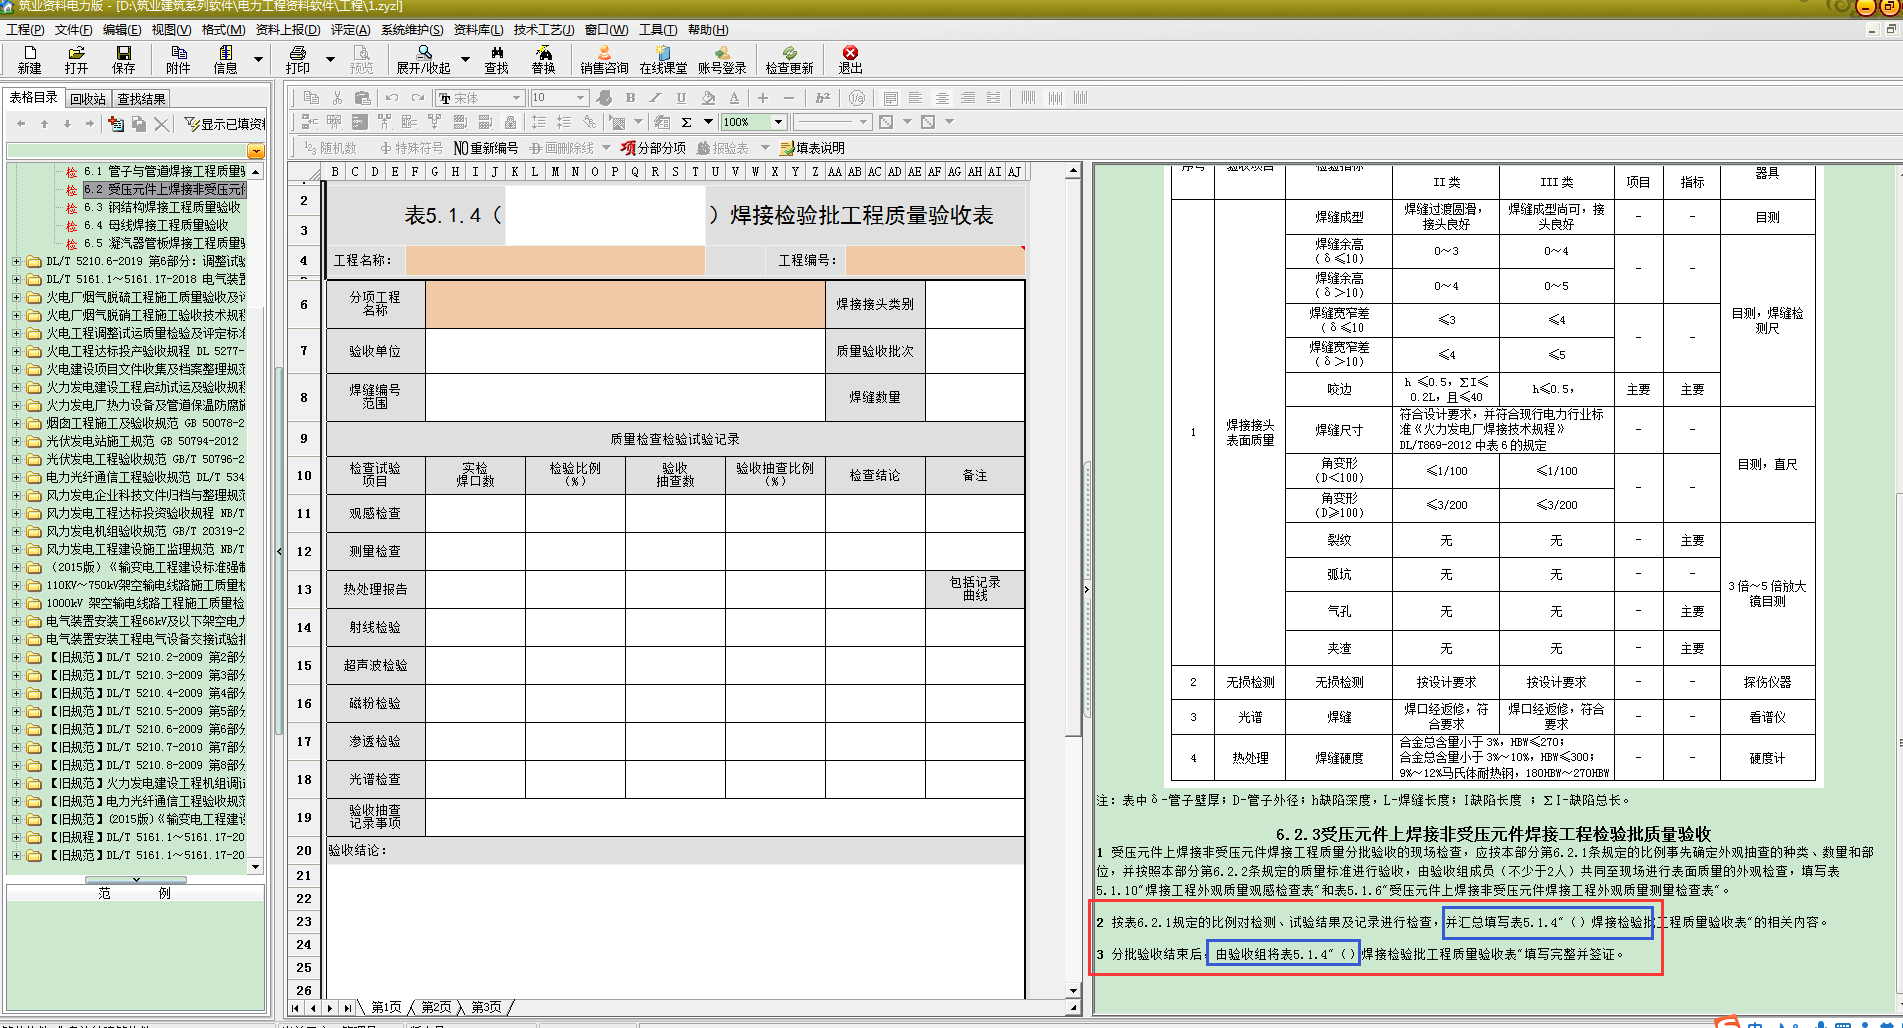Open the 替换 (Replace) tool
1903x1028 pixels.
coord(543,59)
